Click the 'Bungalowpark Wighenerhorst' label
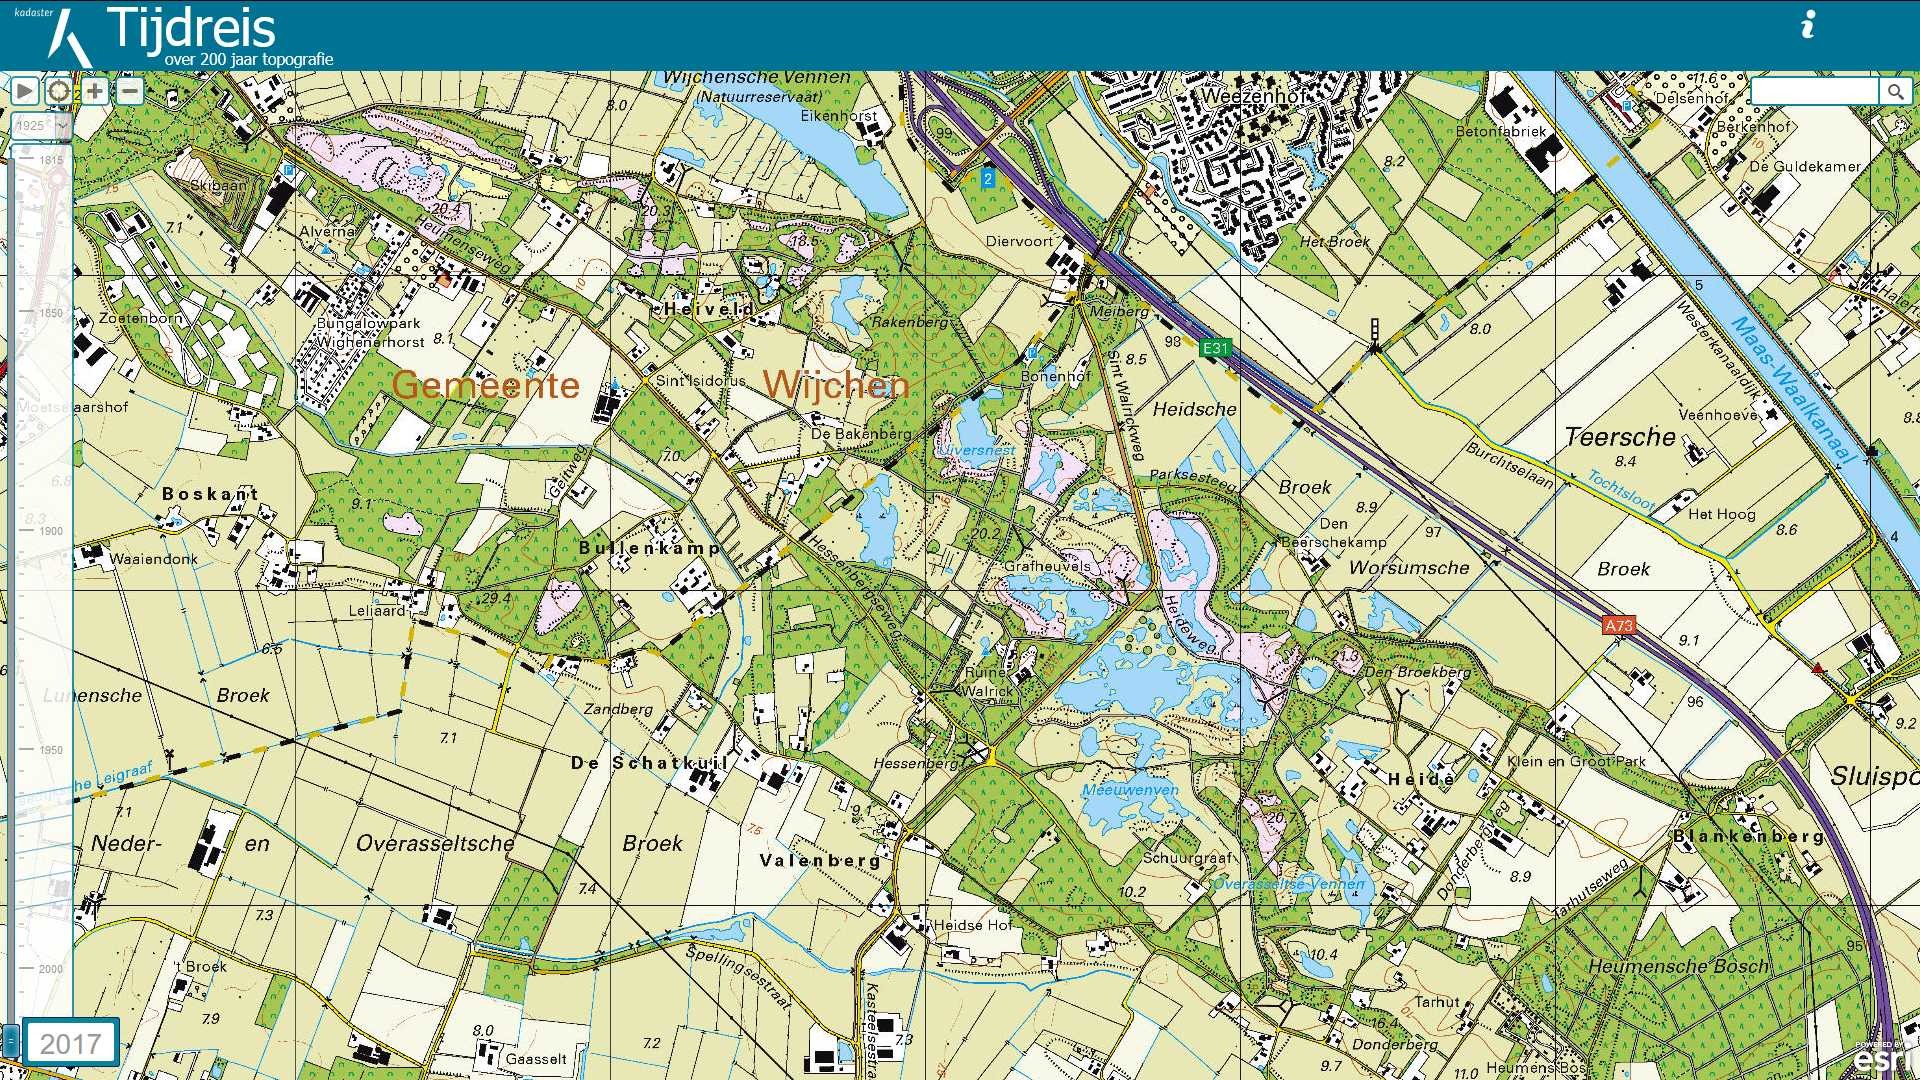The width and height of the screenshot is (1920, 1080). [370, 333]
